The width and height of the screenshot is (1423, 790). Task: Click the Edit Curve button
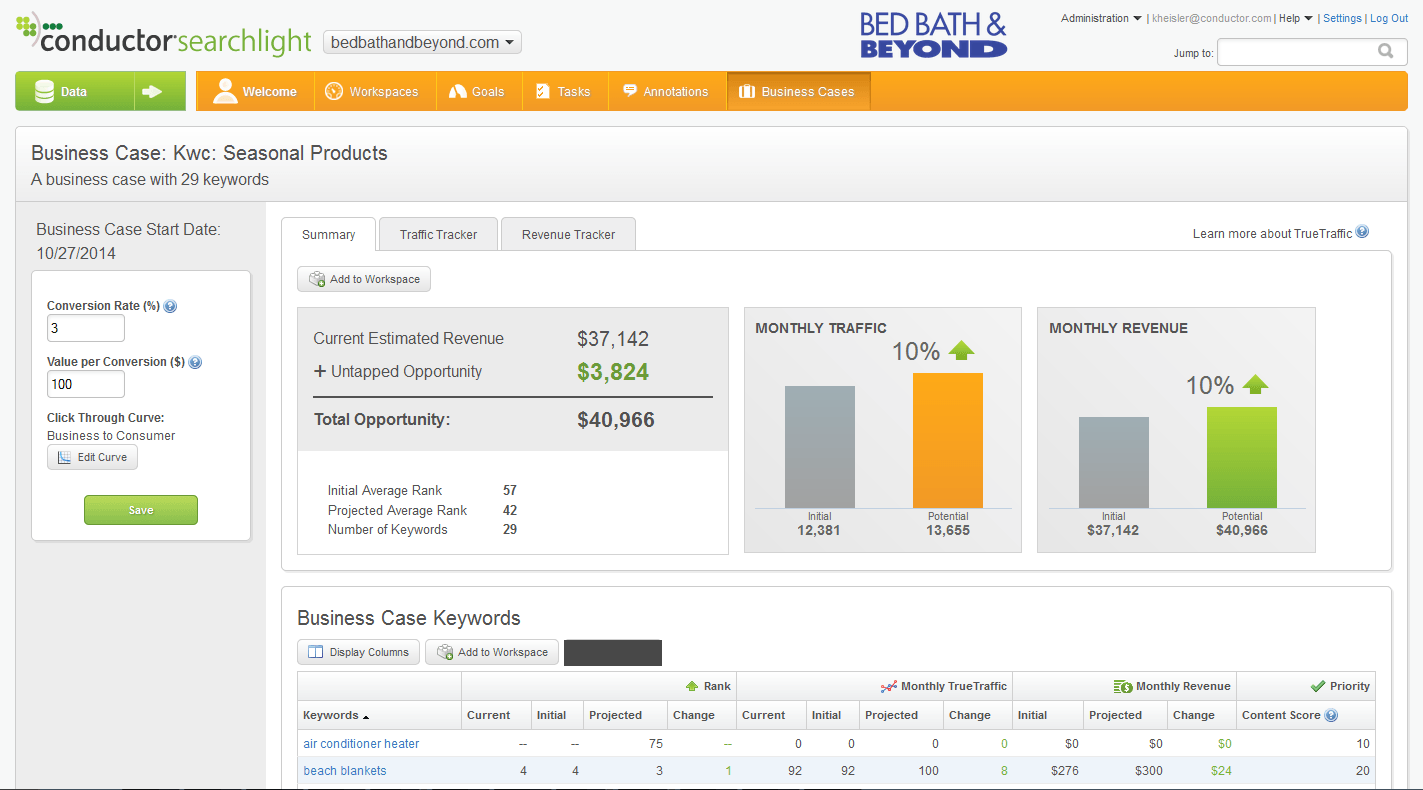(92, 457)
